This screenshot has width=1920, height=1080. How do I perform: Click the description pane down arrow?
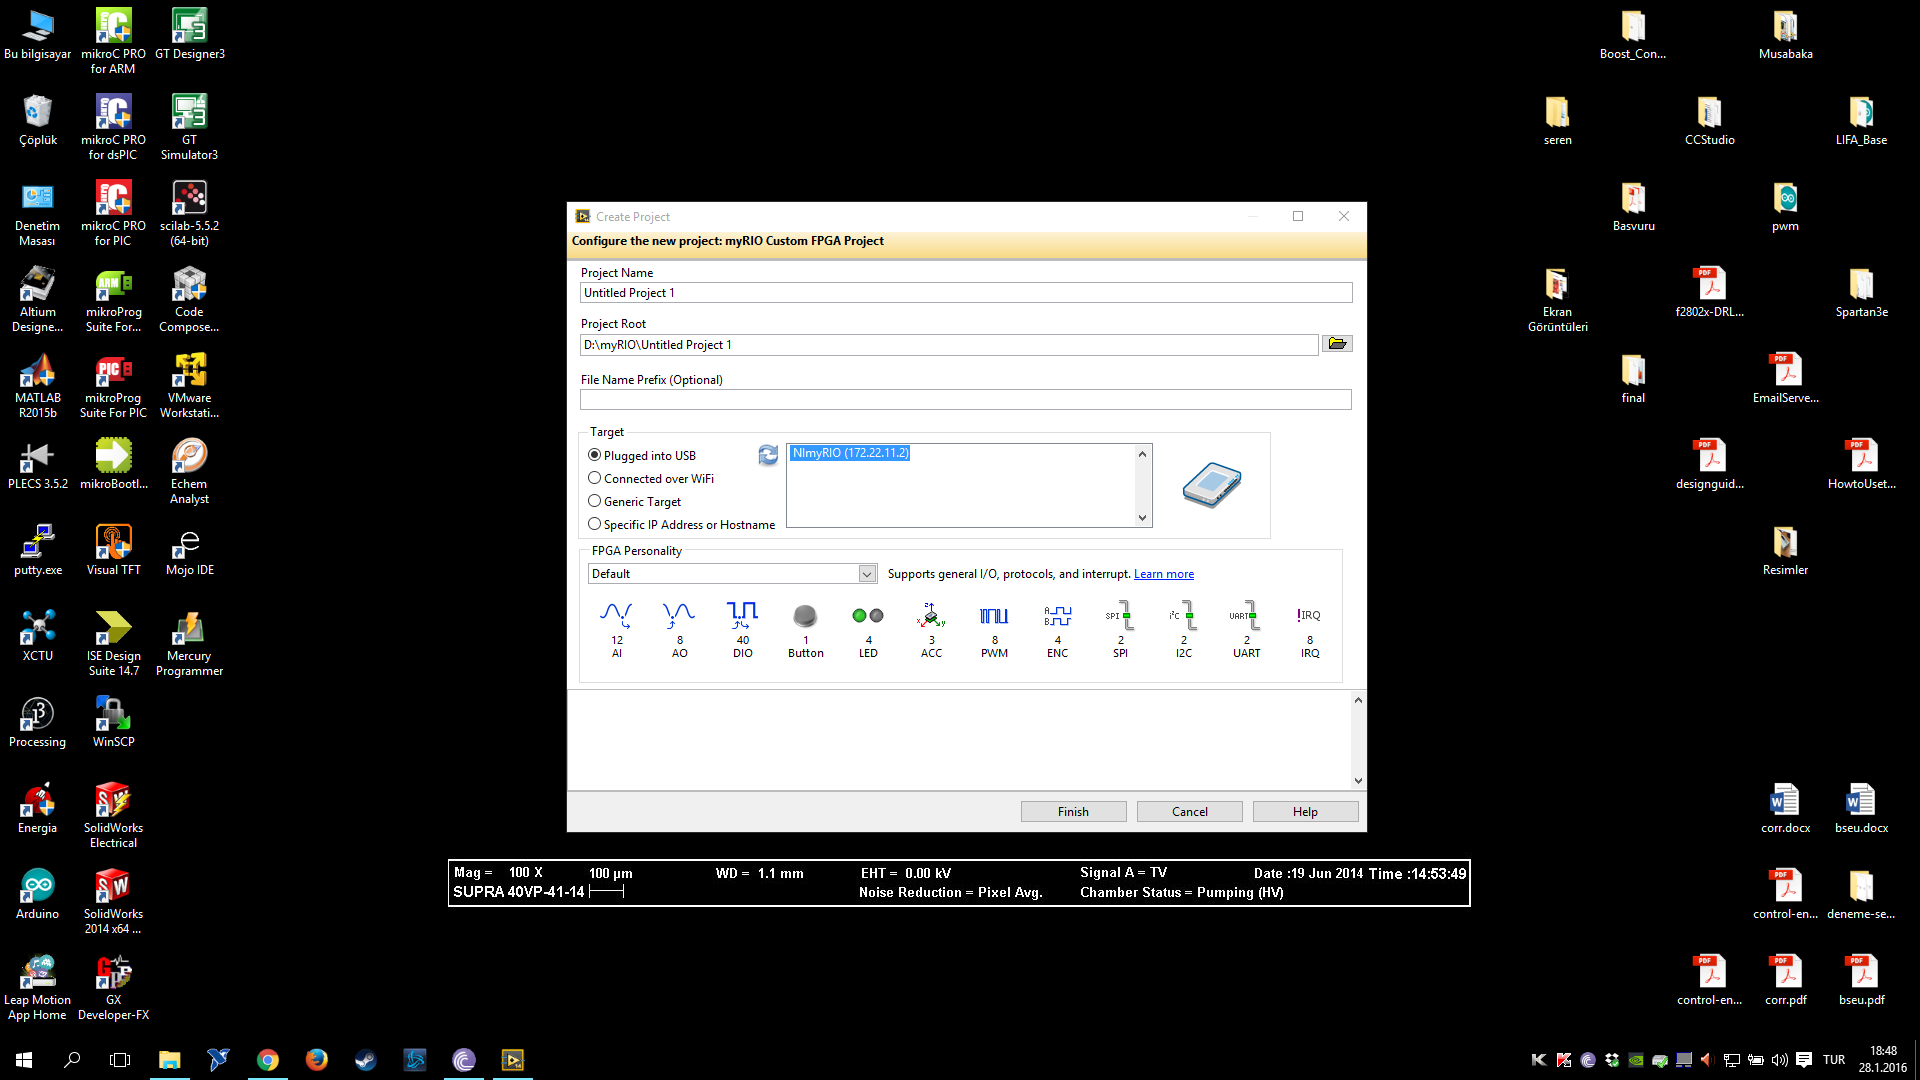1358,781
